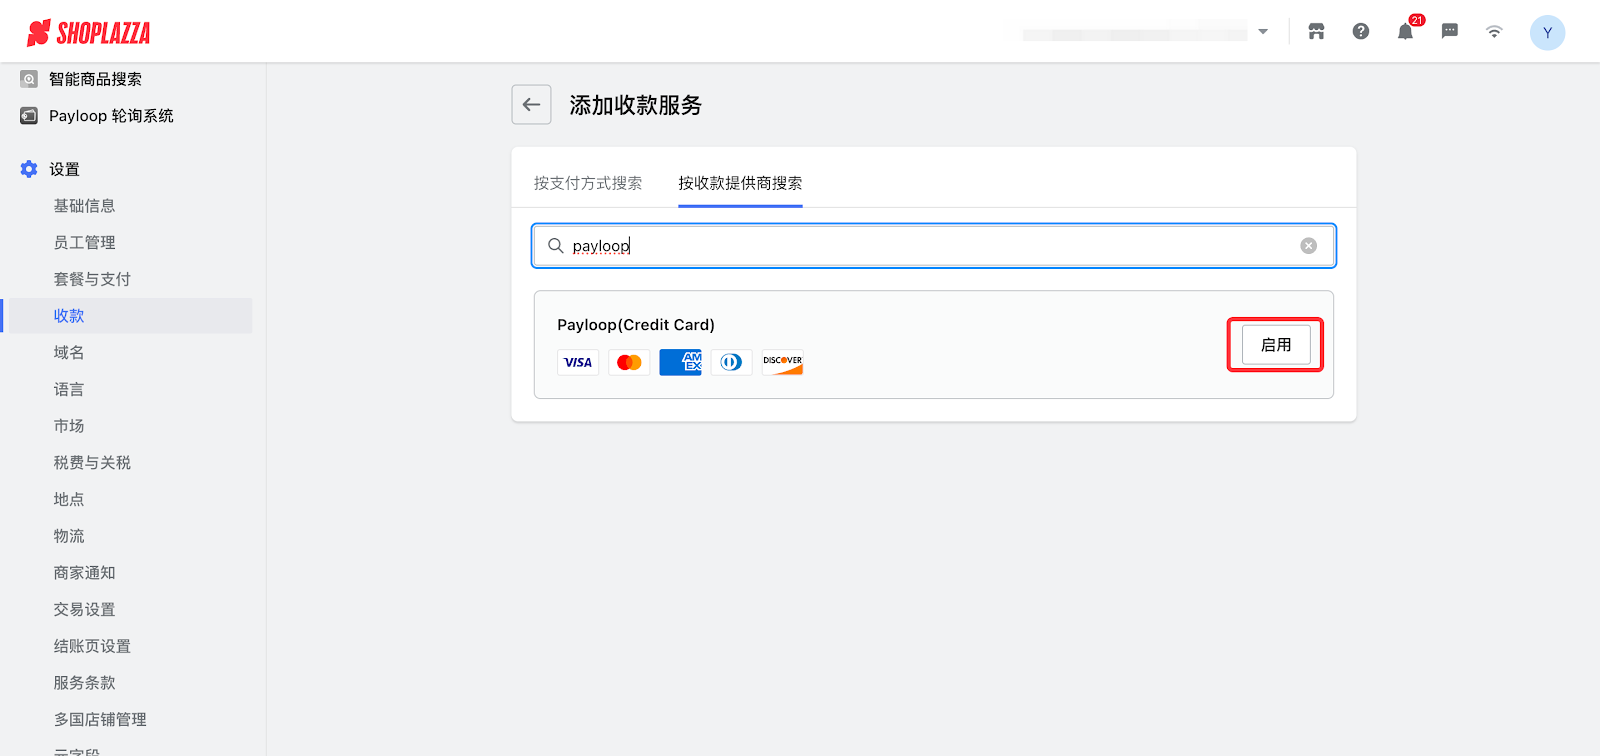
Task: Select the 按收款提供商搜索 tab
Action: (740, 183)
